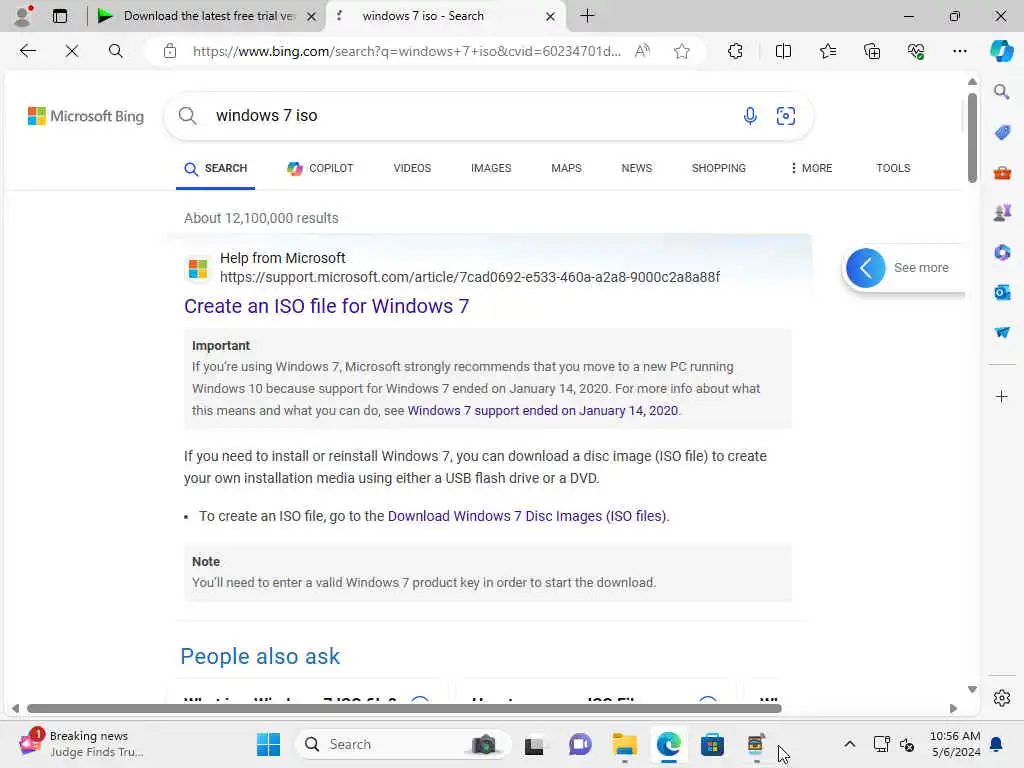Open the Tools briefcase sidebar icon

click(1002, 172)
